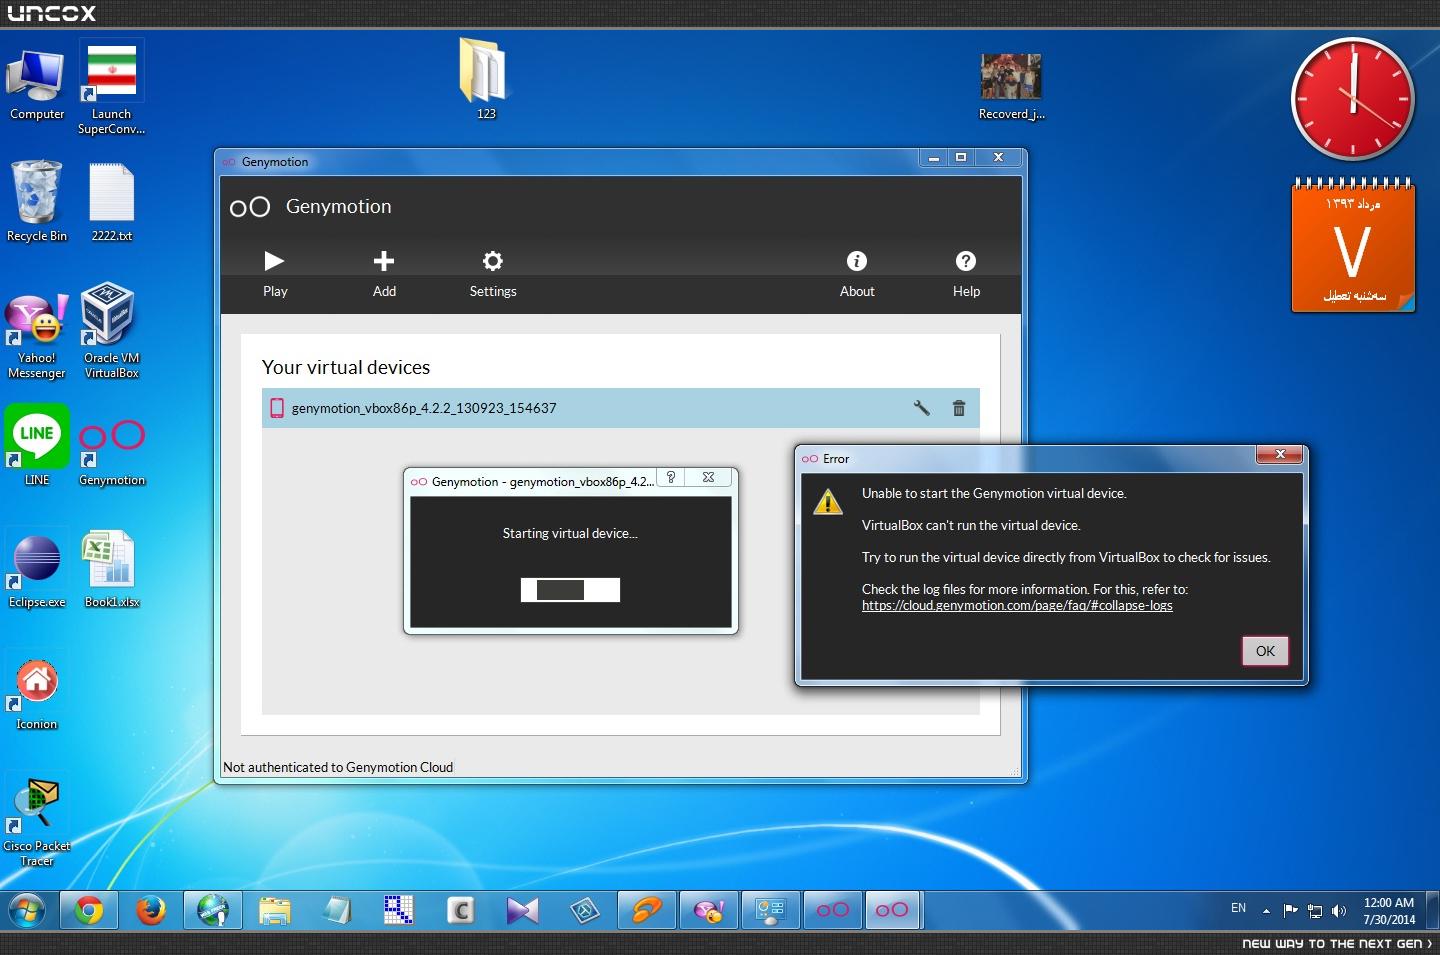Click the red analog clock gadget
Viewport: 1440px width, 955px height.
[x=1353, y=99]
